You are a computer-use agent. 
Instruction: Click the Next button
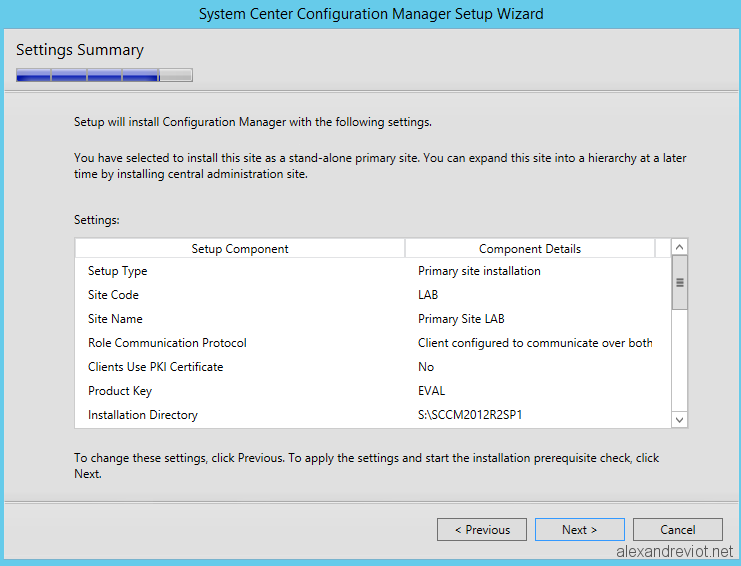coord(579,530)
